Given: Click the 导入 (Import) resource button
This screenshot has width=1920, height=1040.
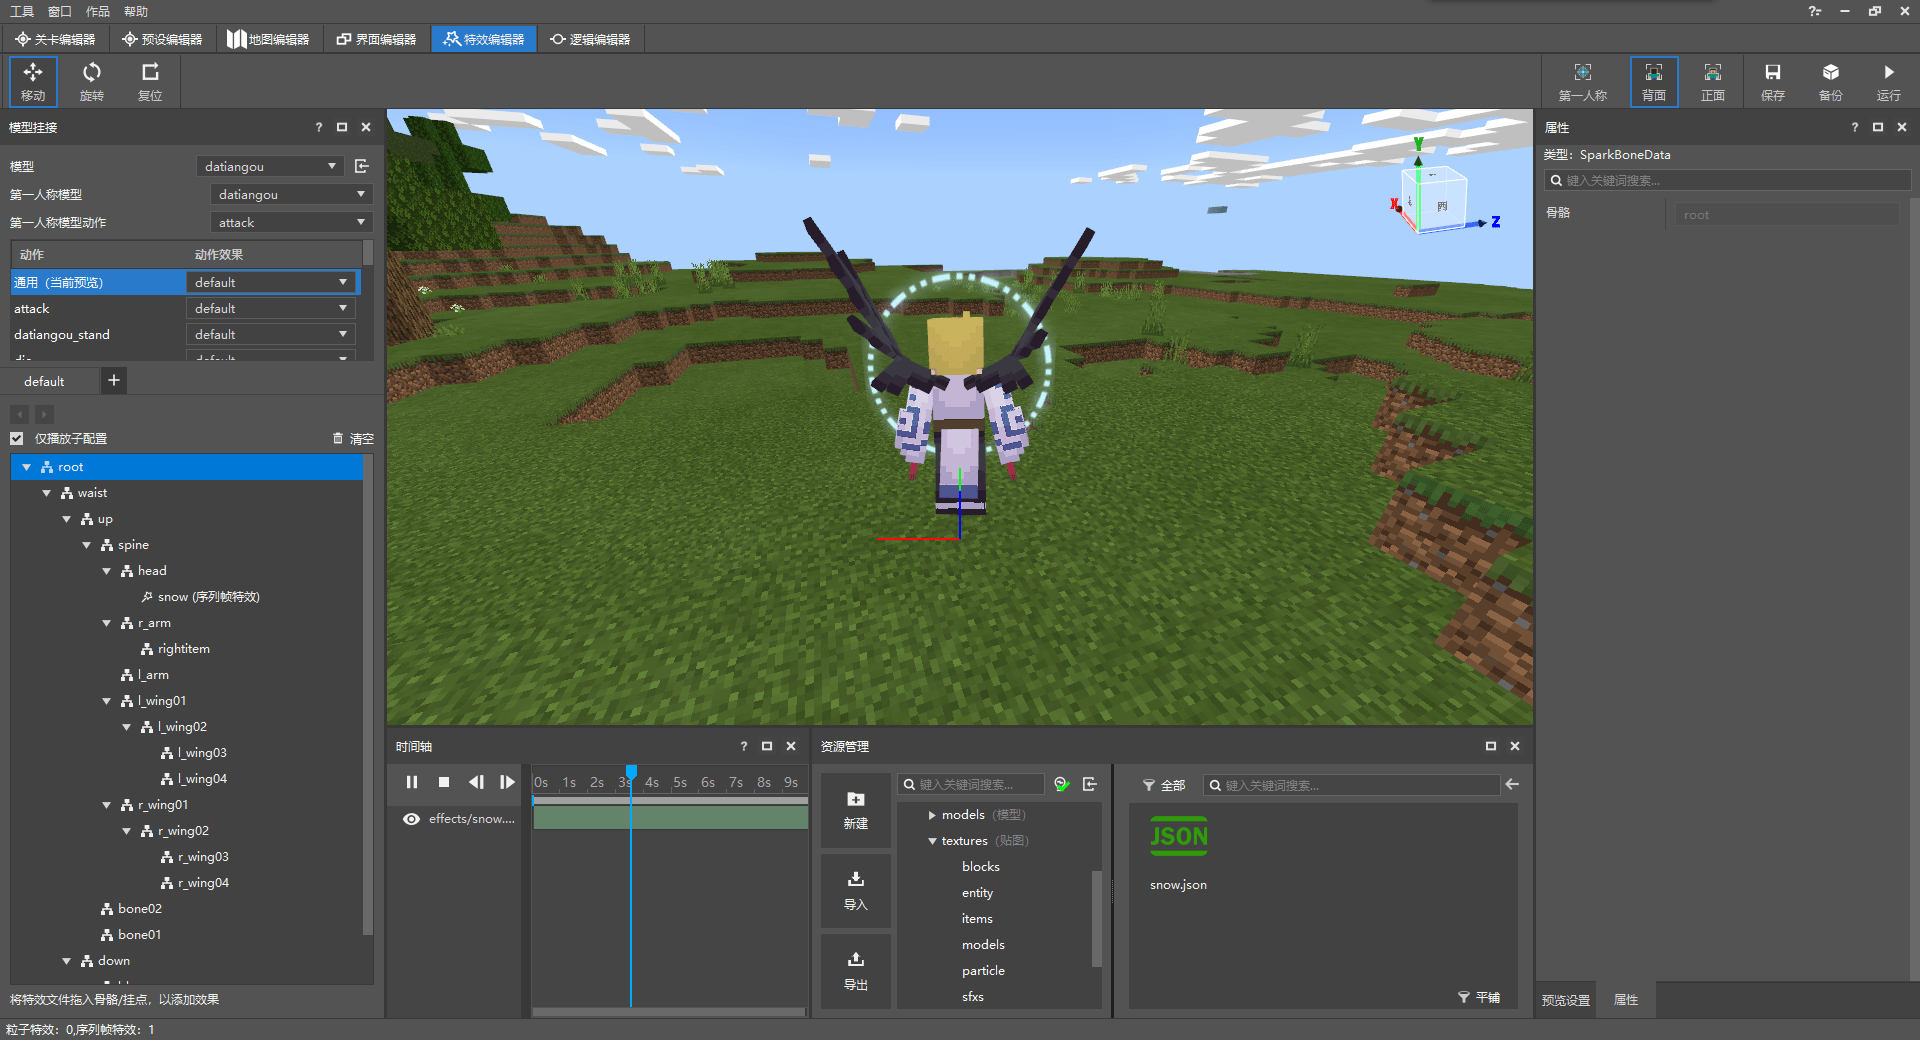Looking at the screenshot, I should pyautogui.click(x=856, y=889).
